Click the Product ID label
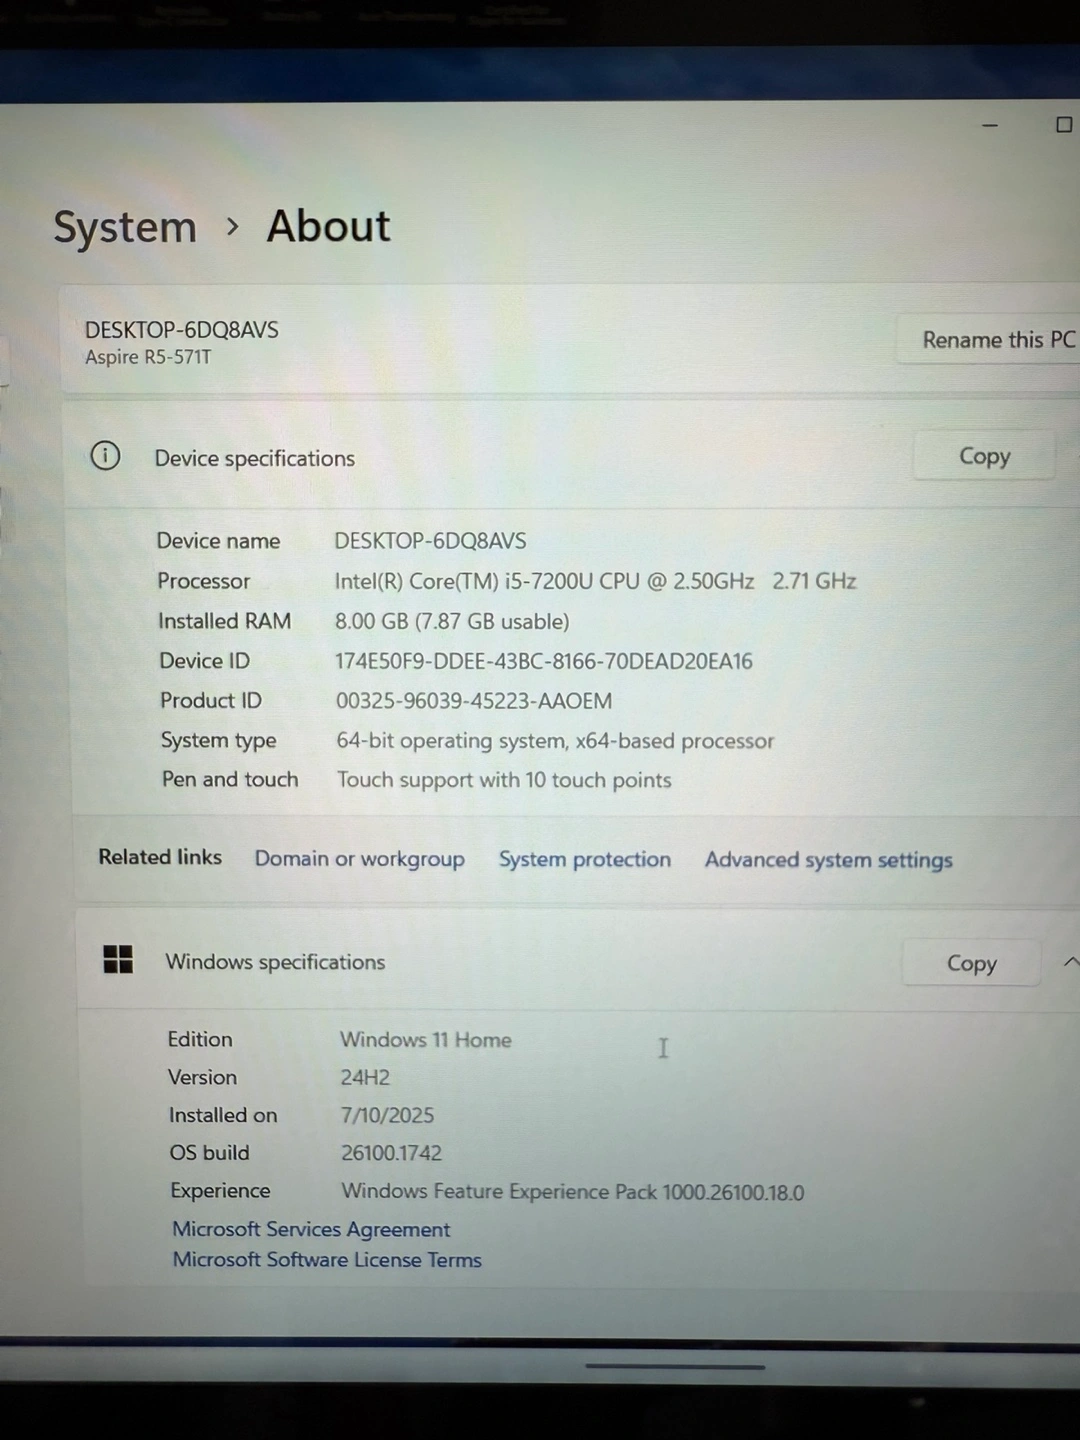The image size is (1080, 1440). (210, 701)
